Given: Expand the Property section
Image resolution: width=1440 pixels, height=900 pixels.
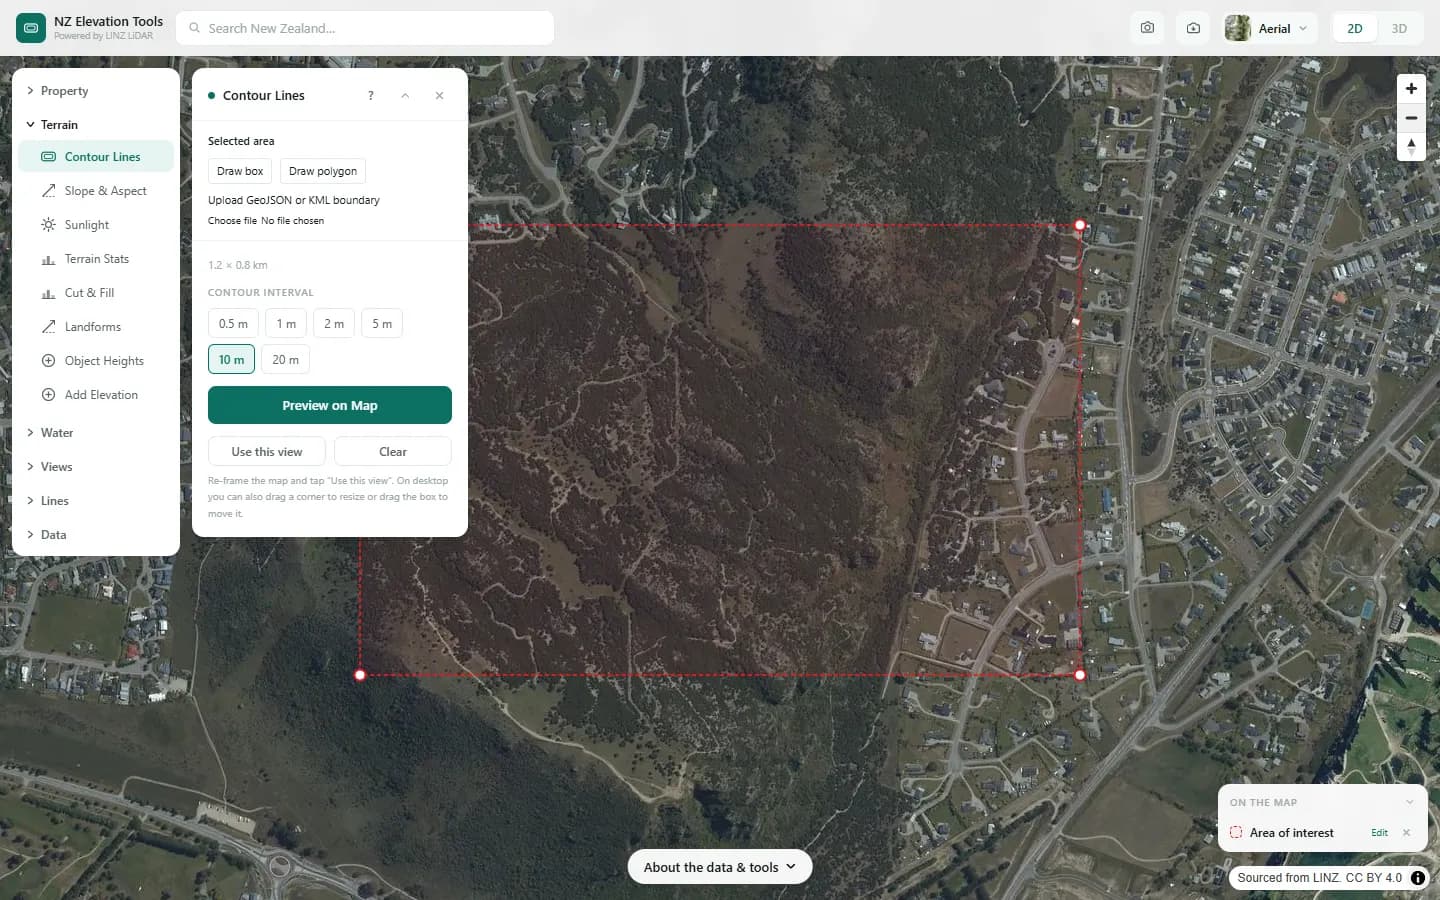Looking at the screenshot, I should pyautogui.click(x=96, y=91).
